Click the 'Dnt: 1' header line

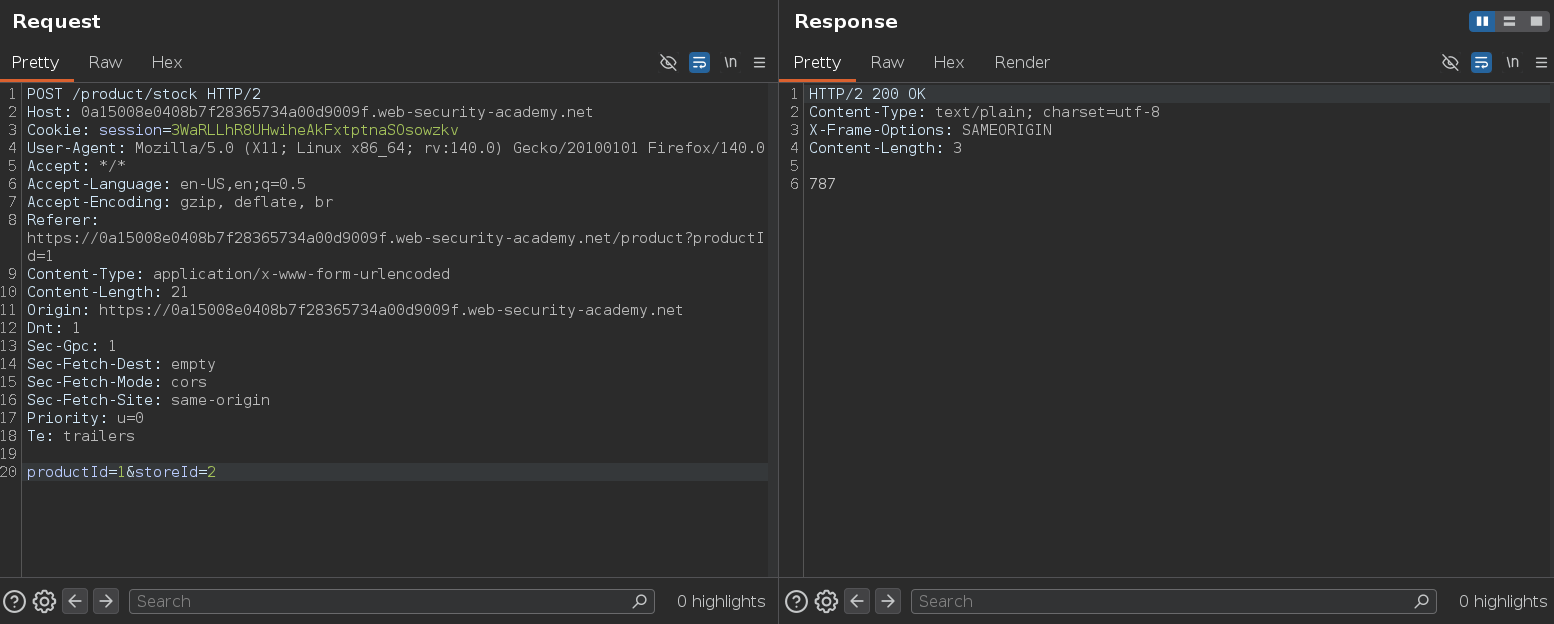point(53,328)
